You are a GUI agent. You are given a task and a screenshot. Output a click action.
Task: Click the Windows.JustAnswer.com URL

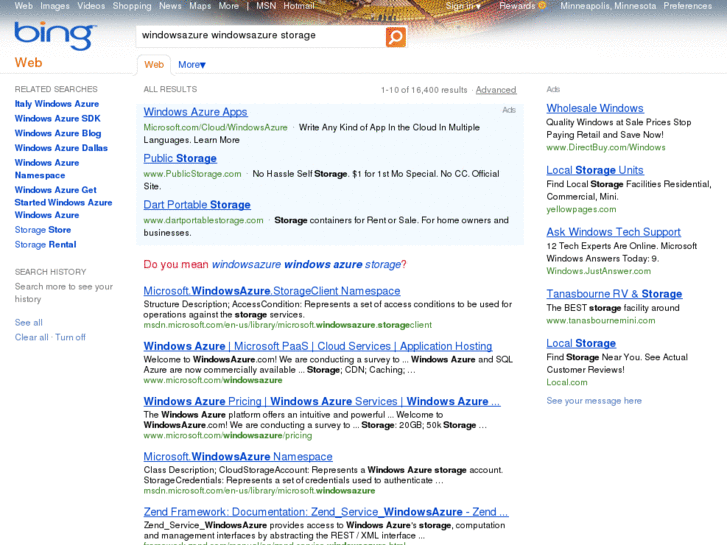(598, 271)
